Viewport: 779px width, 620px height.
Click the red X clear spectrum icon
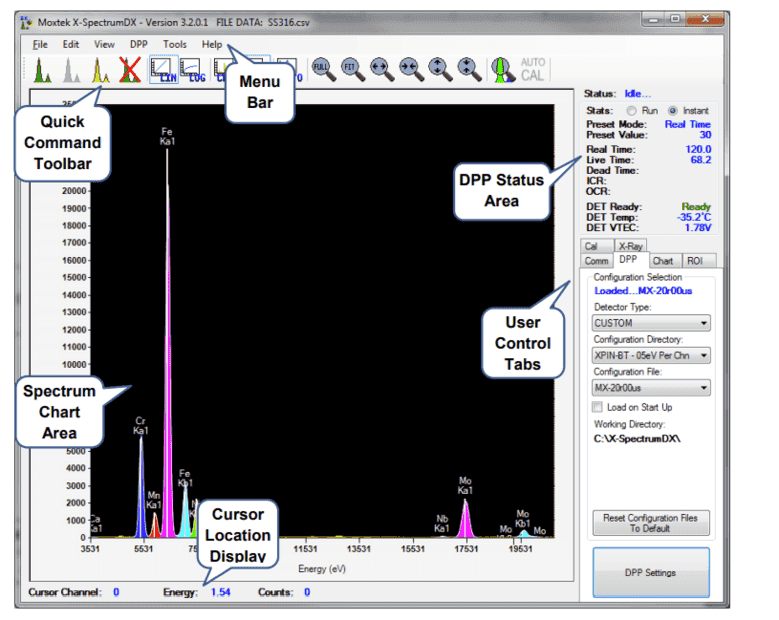click(130, 70)
